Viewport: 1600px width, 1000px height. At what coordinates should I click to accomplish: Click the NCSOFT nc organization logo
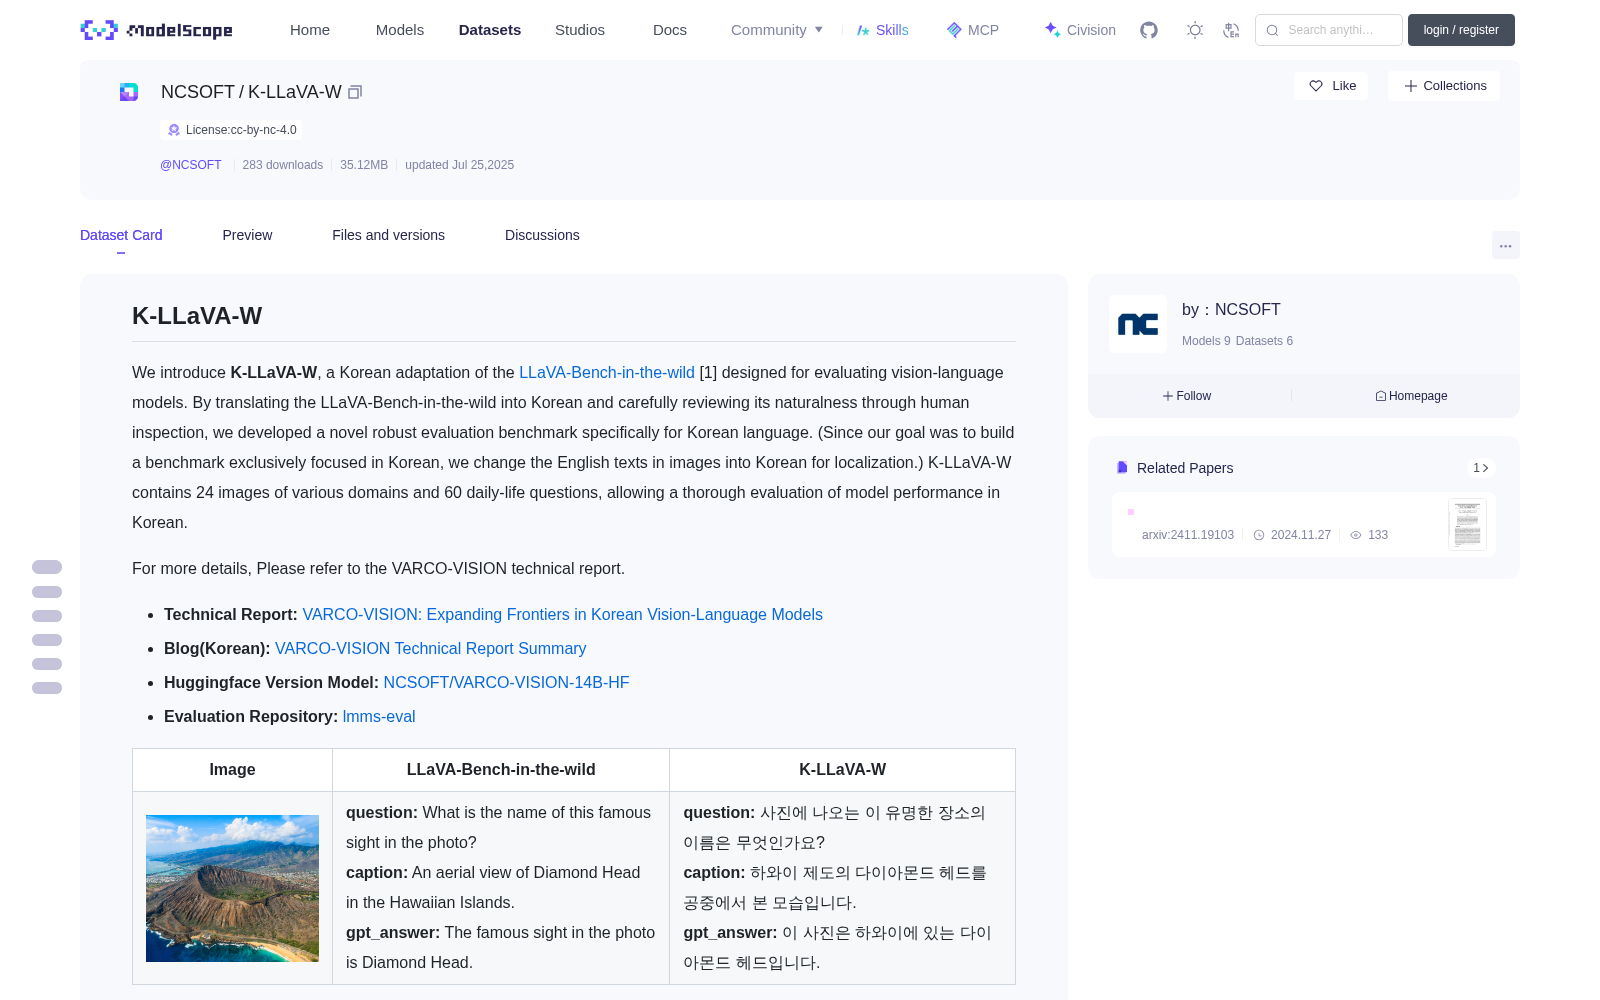click(1138, 324)
